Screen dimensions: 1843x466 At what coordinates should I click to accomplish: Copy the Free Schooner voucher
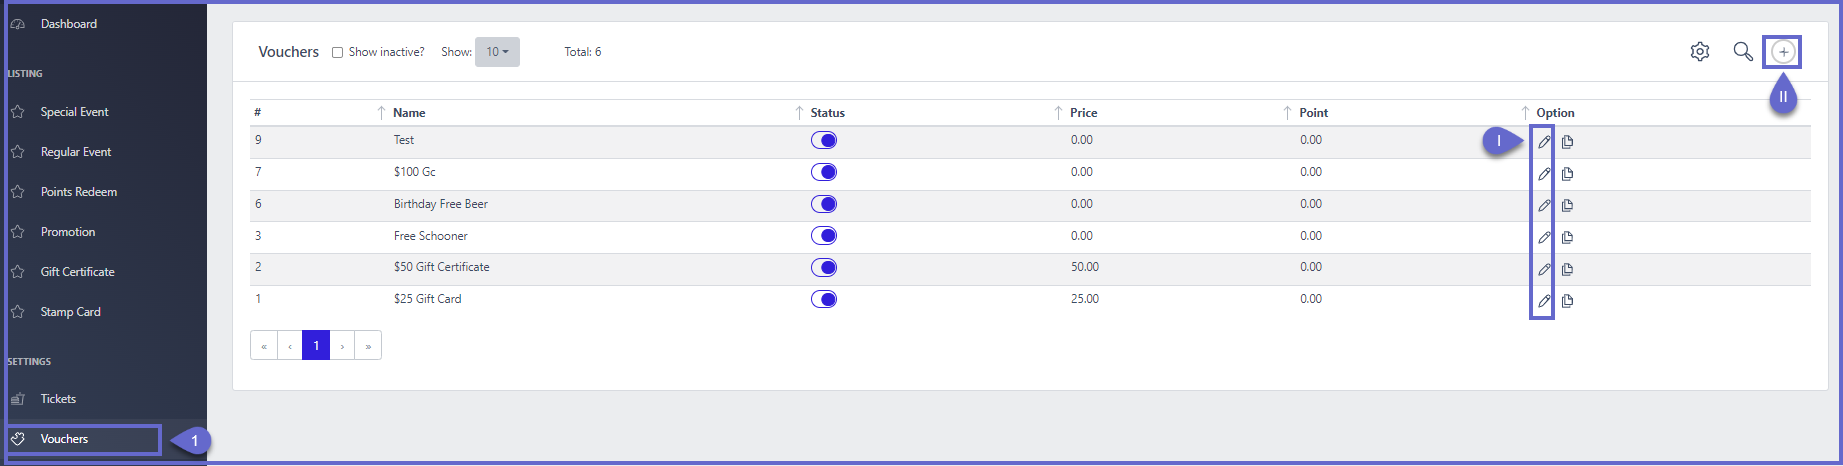click(1567, 238)
